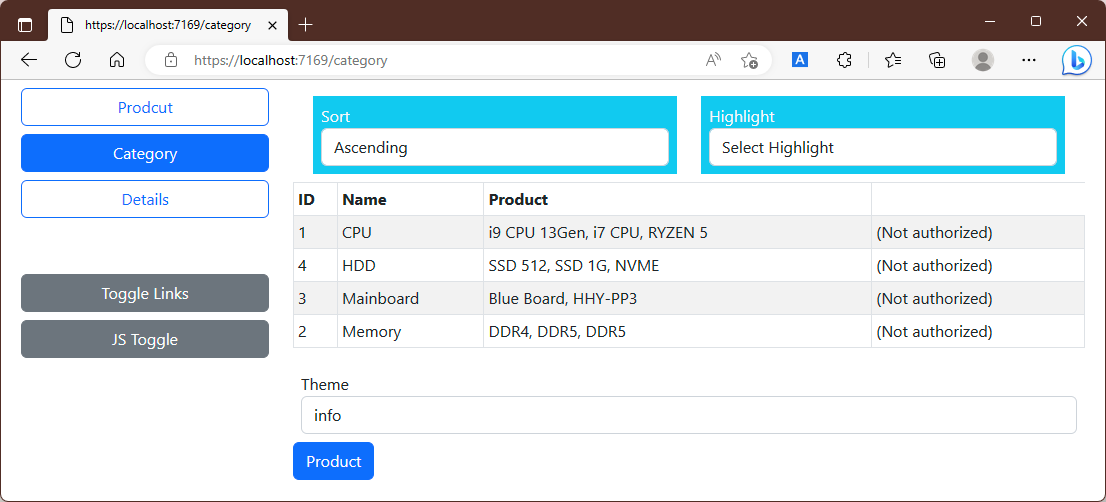Navigate to the Prodcut page
The image size is (1106, 502).
[145, 107]
